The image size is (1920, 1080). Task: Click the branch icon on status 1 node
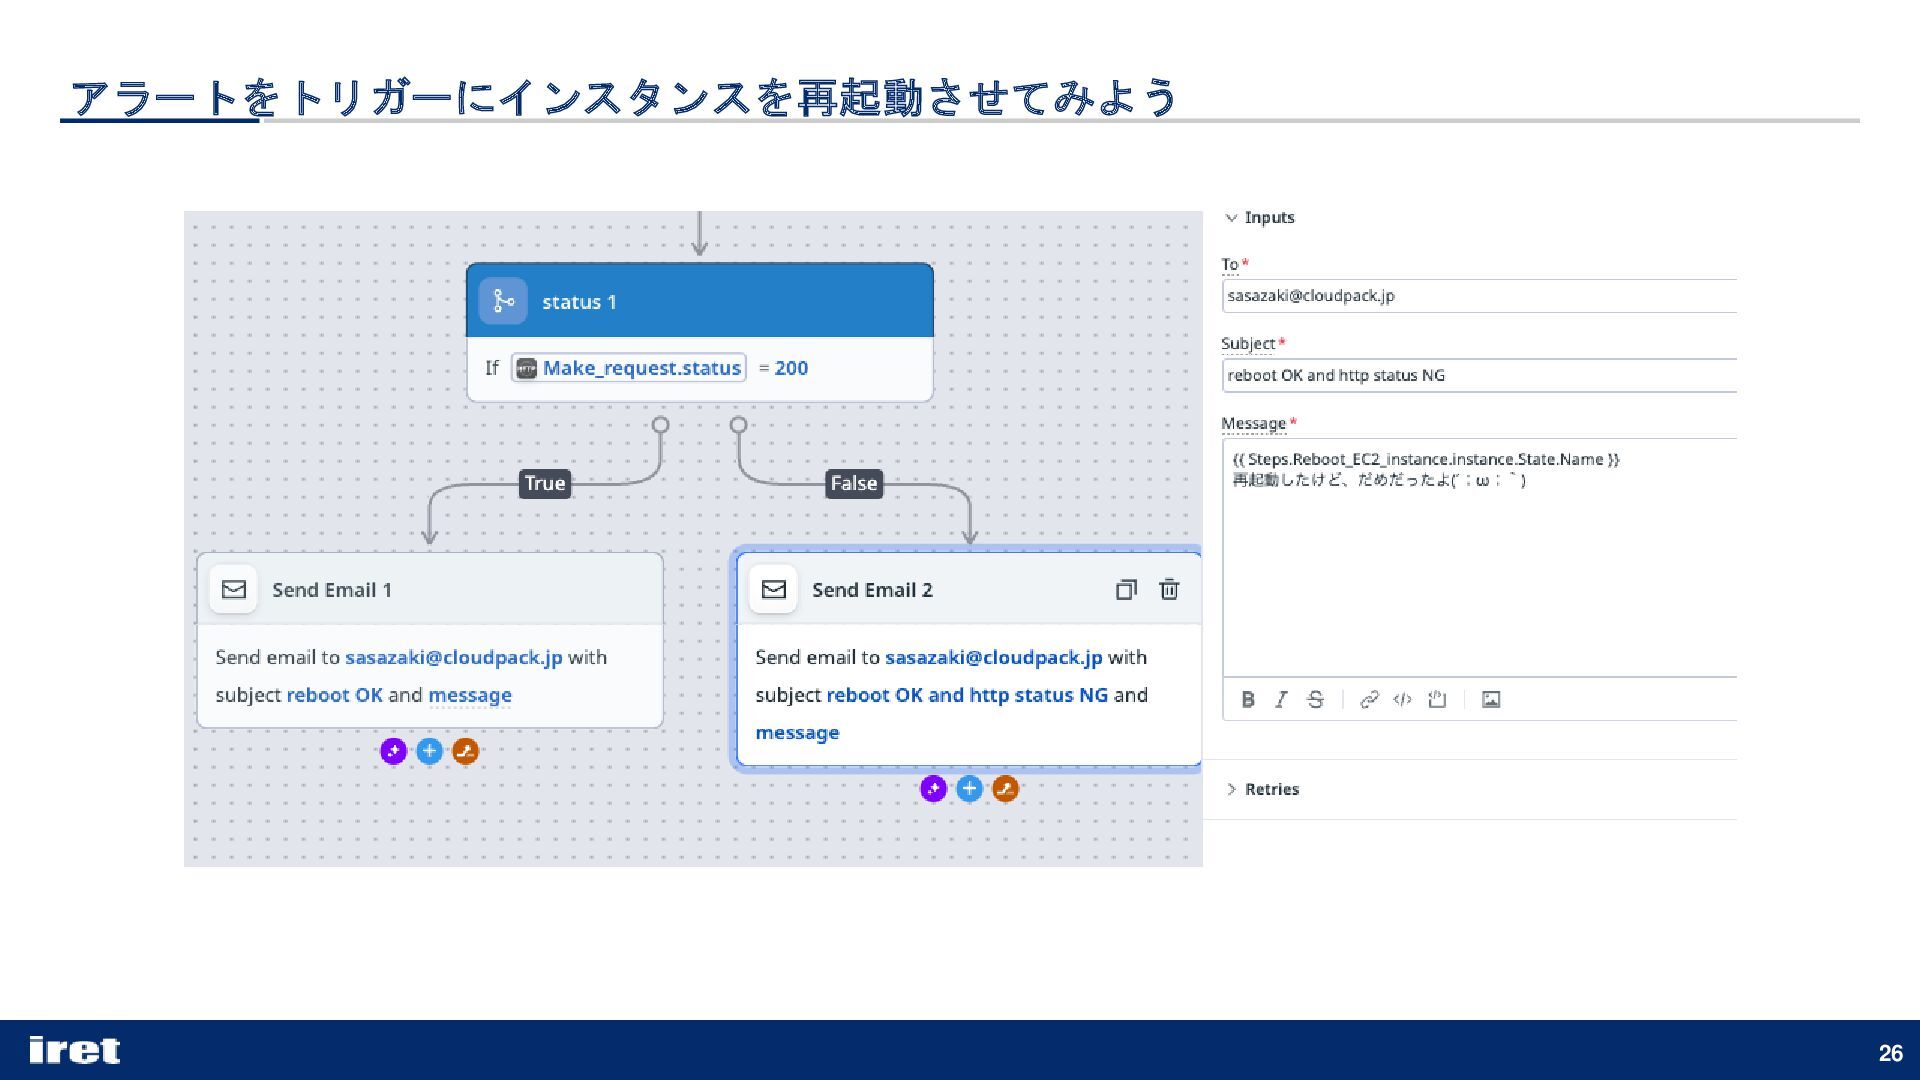pos(502,301)
